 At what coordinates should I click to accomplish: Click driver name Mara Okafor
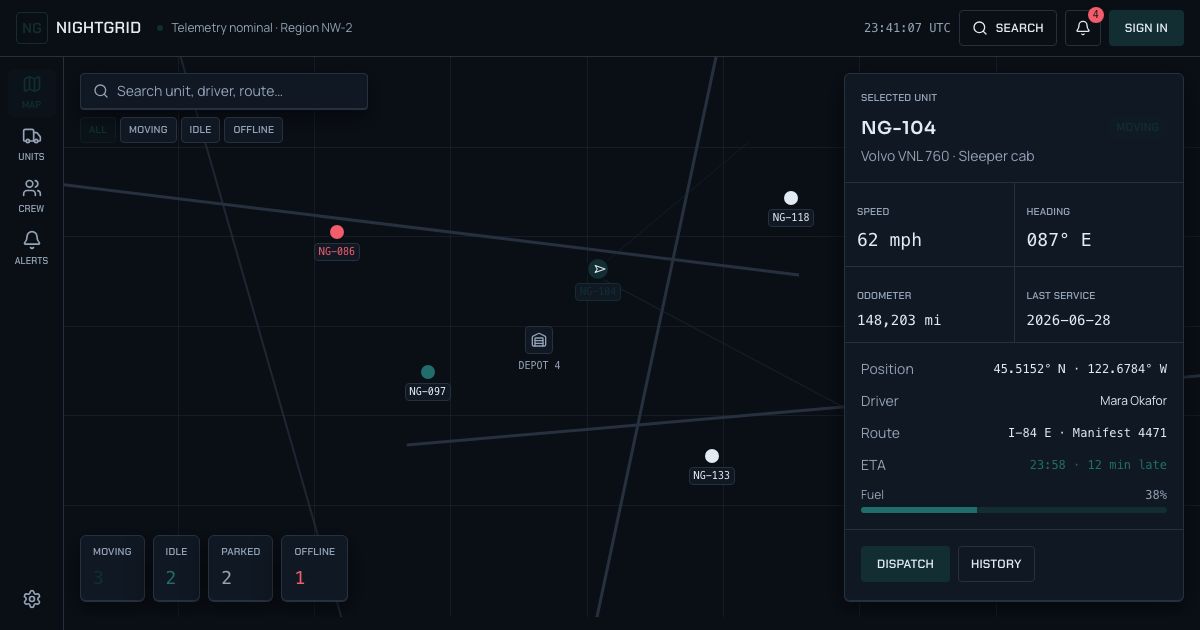[x=1133, y=401]
